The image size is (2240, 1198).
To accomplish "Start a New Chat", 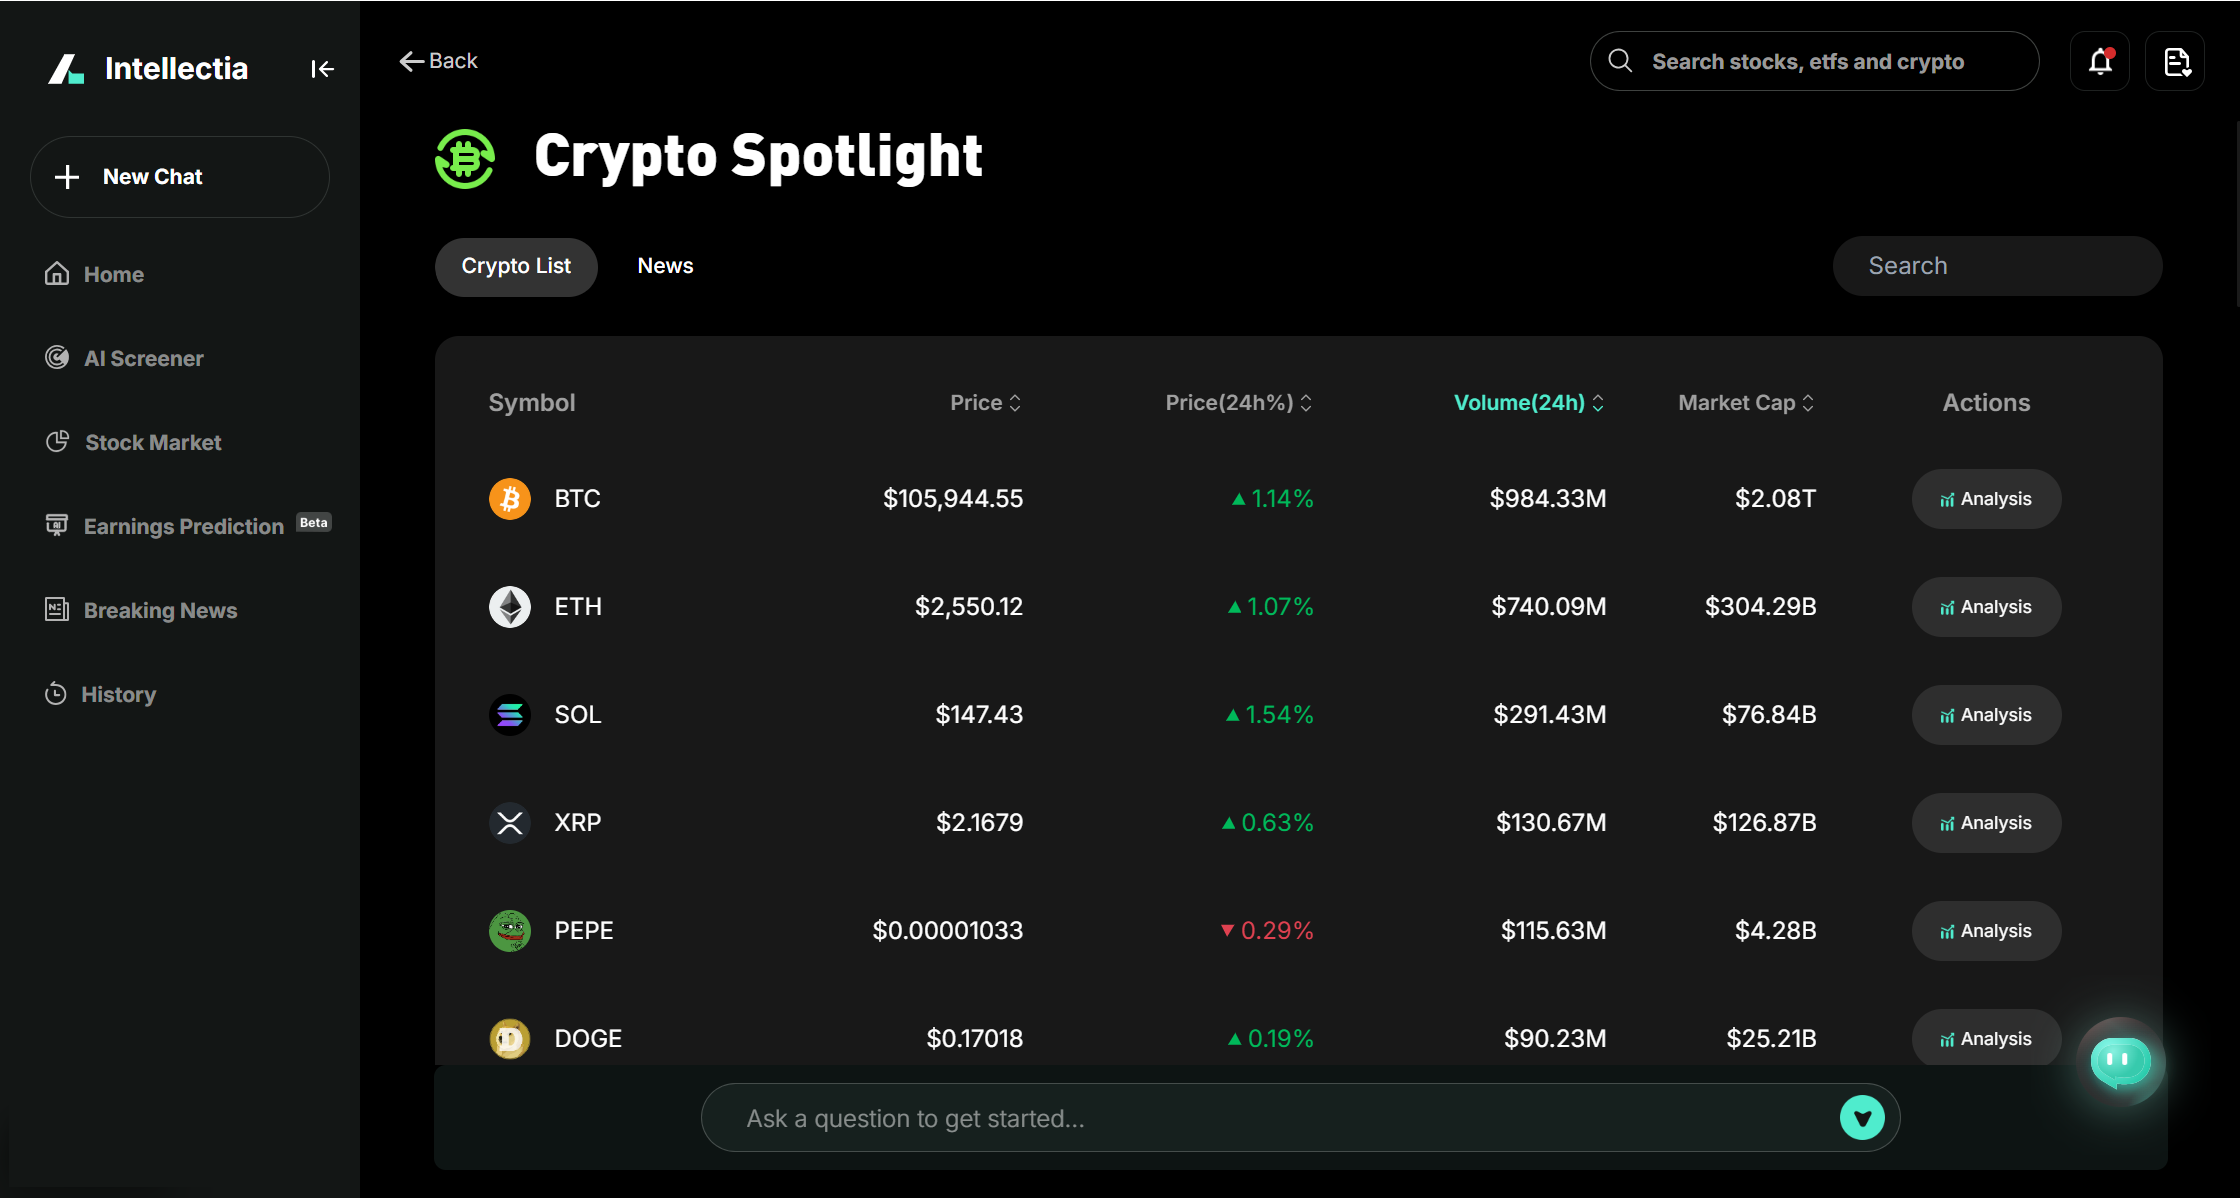I will tap(179, 177).
